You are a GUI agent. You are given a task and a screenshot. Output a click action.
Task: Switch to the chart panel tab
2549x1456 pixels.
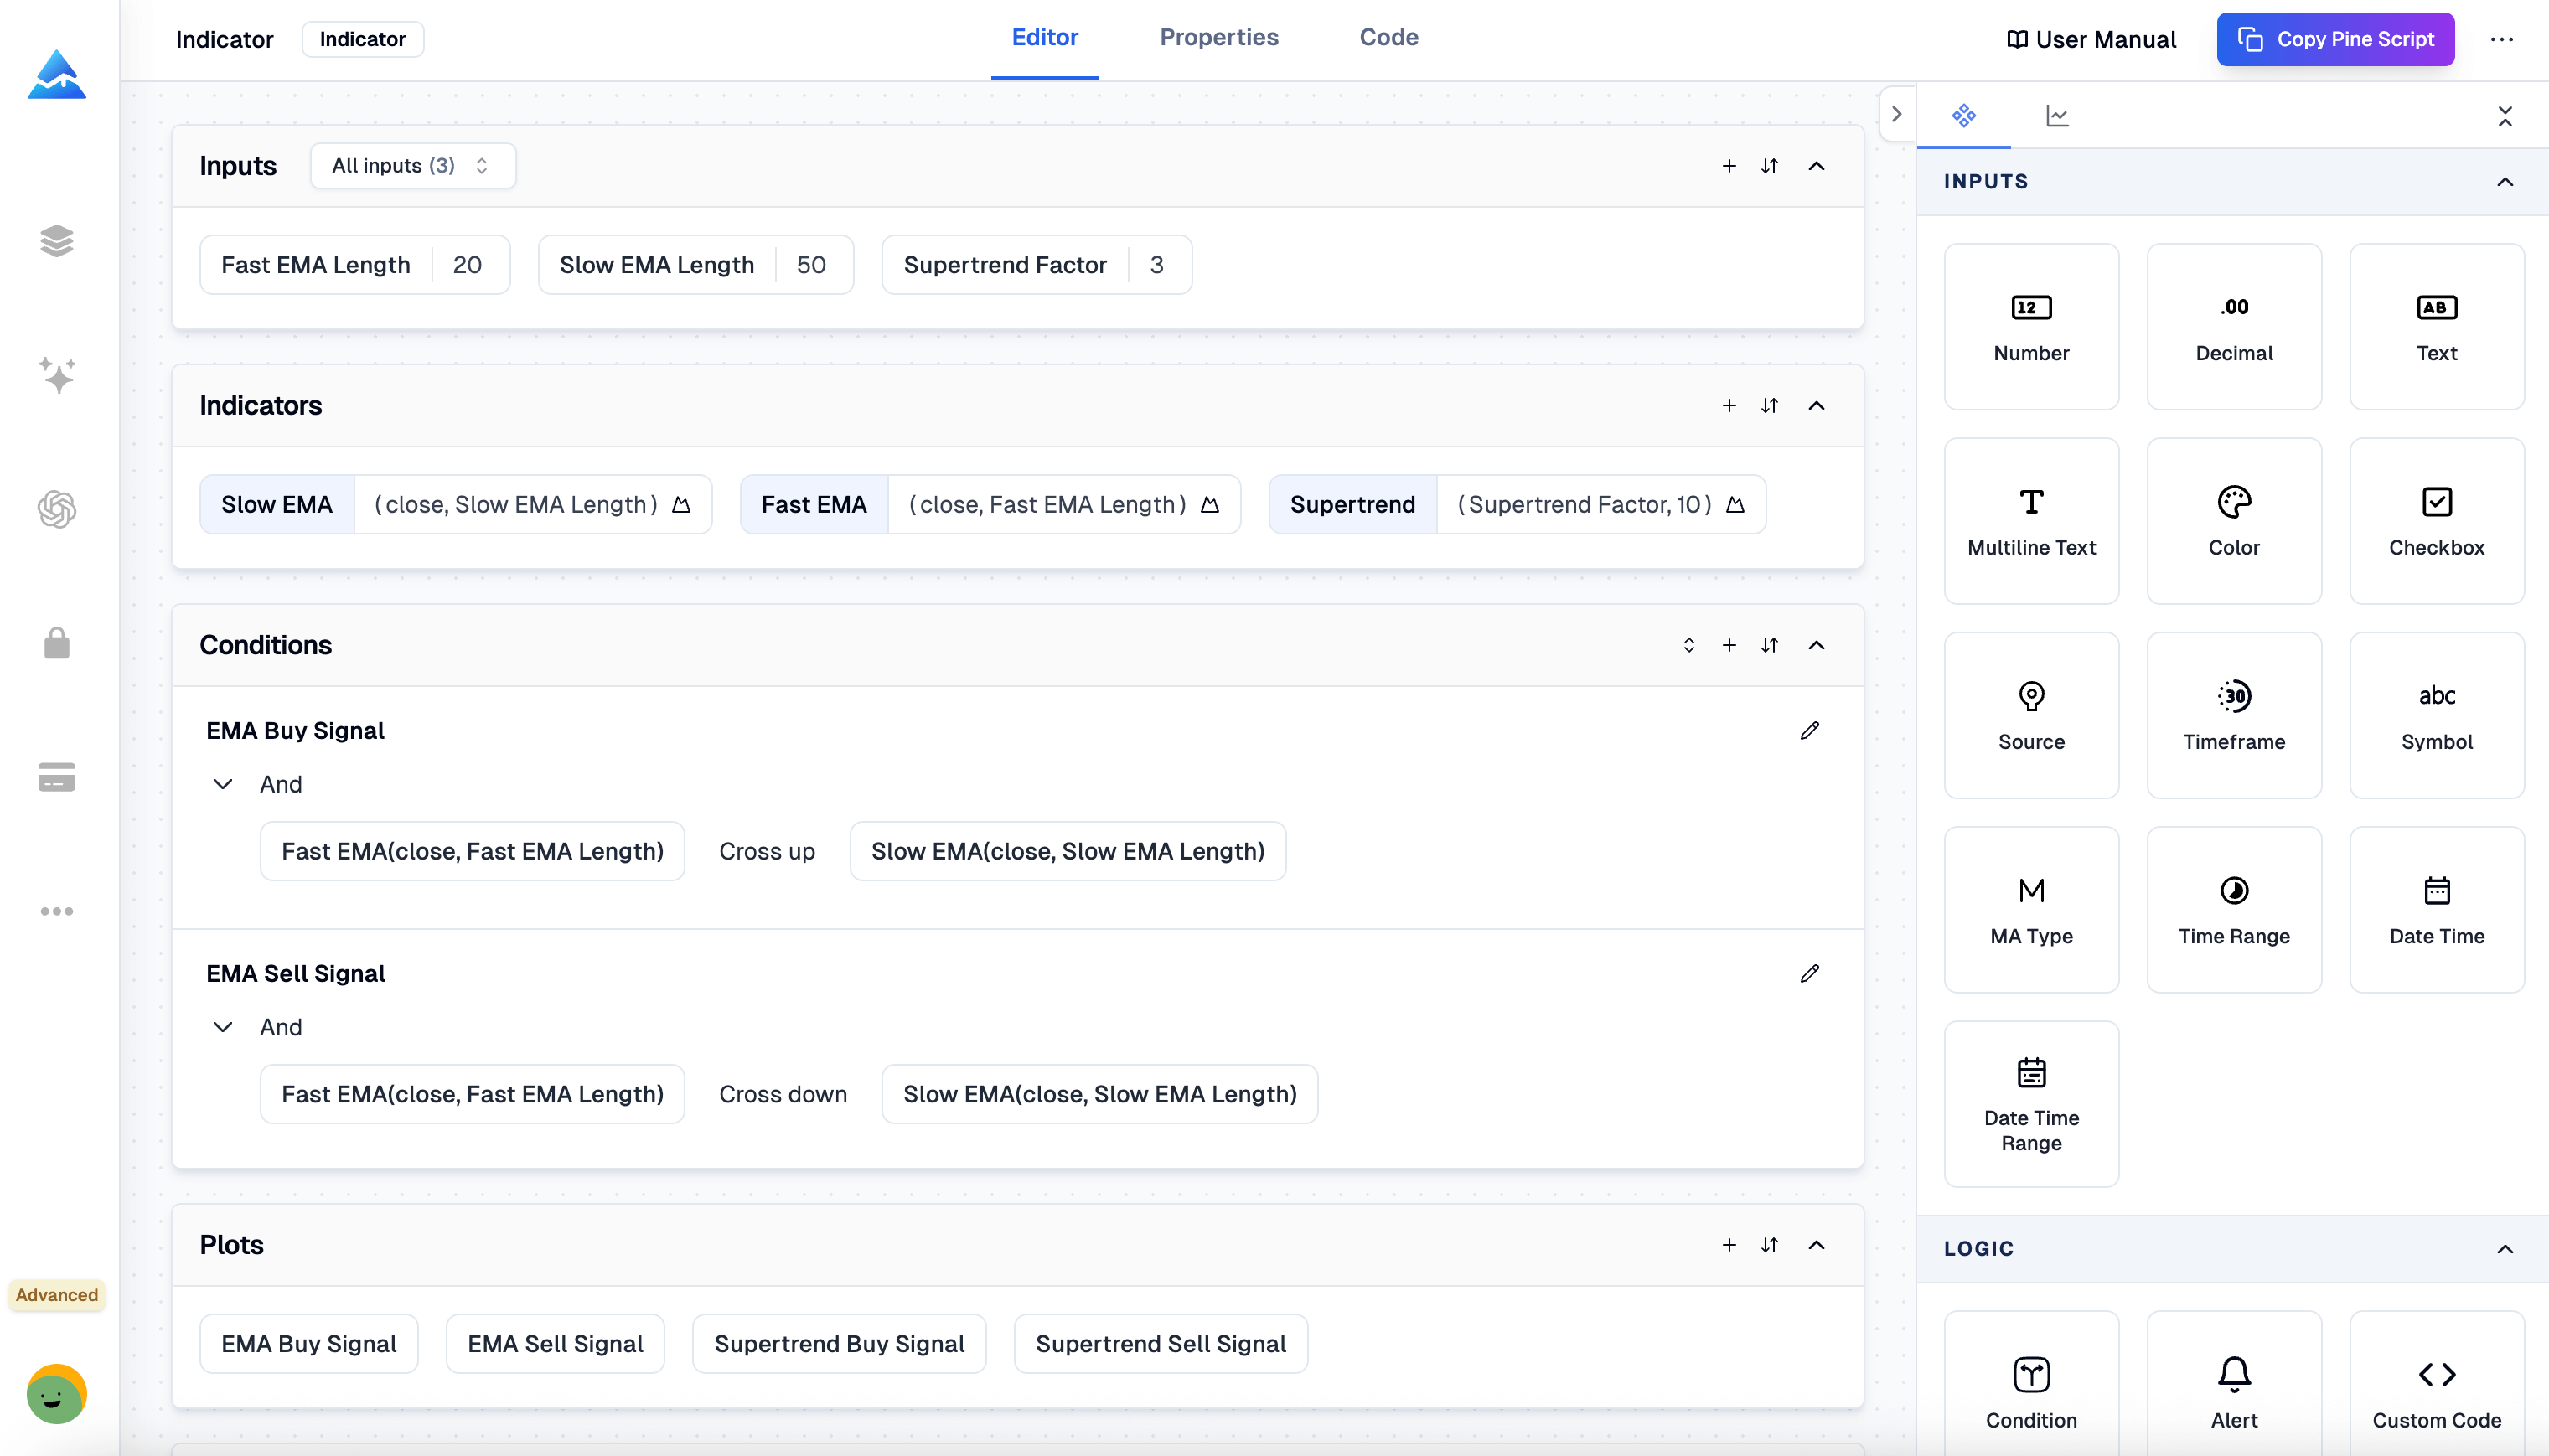(x=2057, y=116)
